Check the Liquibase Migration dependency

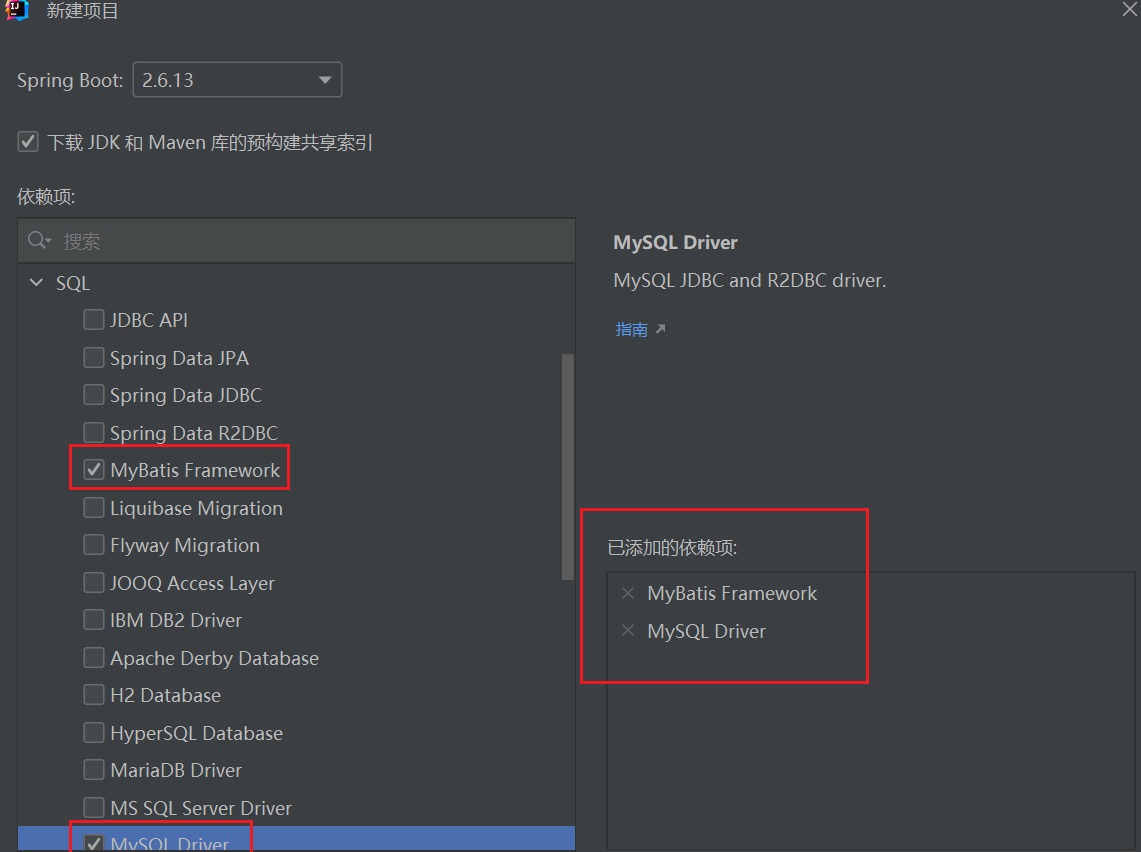coord(94,507)
